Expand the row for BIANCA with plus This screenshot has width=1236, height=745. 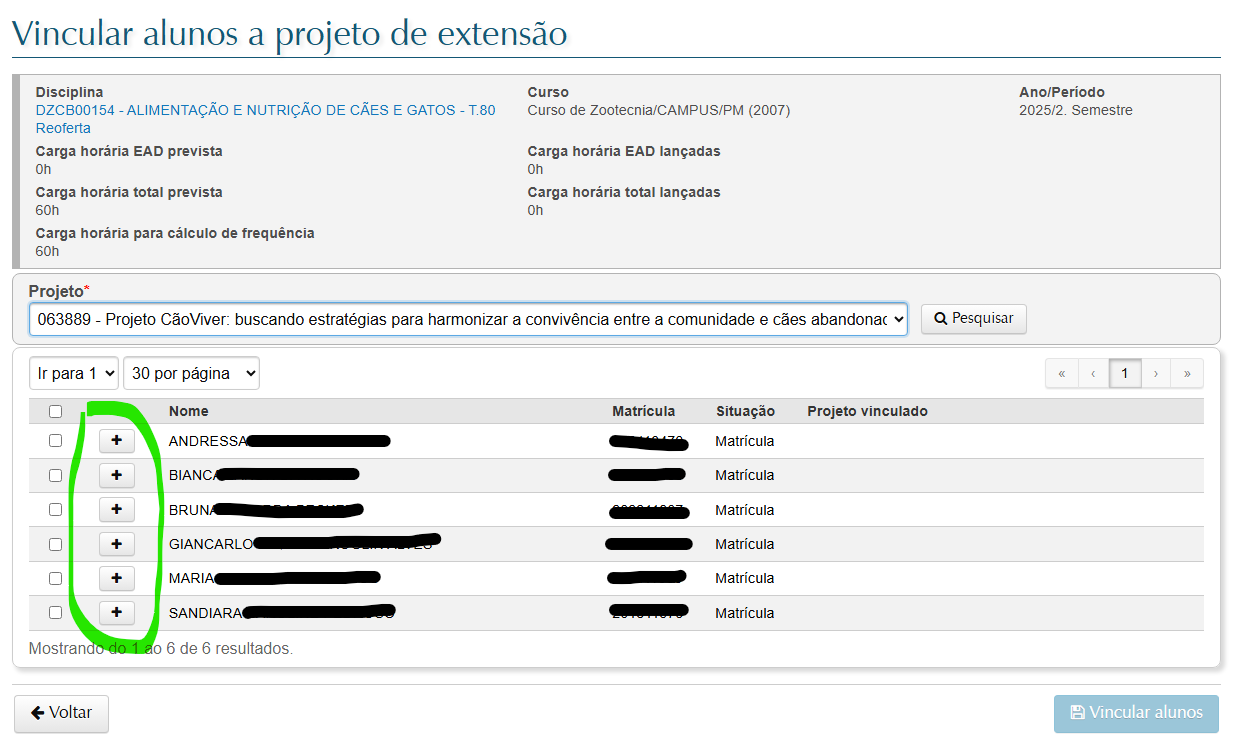coord(117,475)
